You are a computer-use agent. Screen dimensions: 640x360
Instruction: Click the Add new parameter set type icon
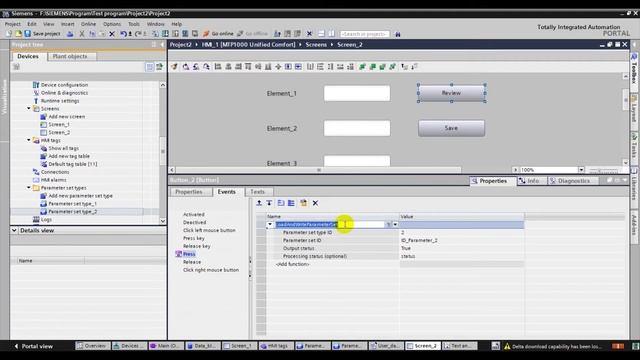point(44,196)
